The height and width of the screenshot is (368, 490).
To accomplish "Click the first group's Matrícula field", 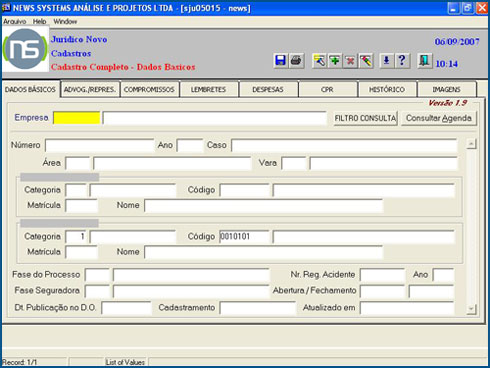I will 82,205.
